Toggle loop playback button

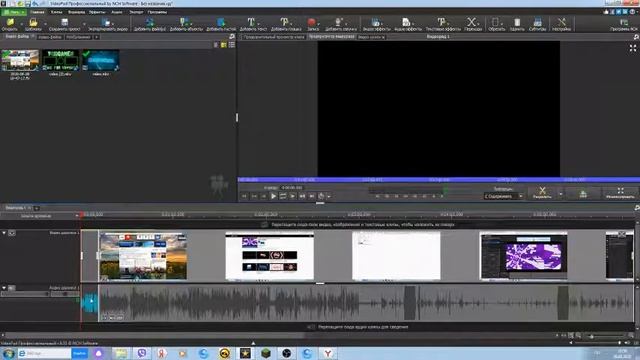(x=283, y=196)
